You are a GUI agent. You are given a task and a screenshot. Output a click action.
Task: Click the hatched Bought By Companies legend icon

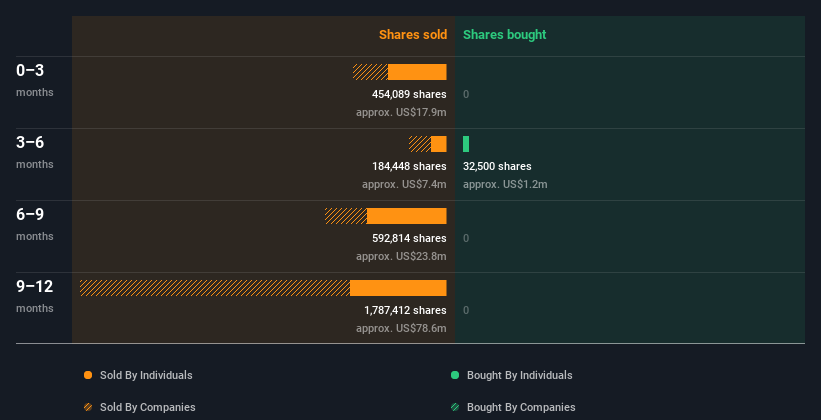tap(455, 407)
